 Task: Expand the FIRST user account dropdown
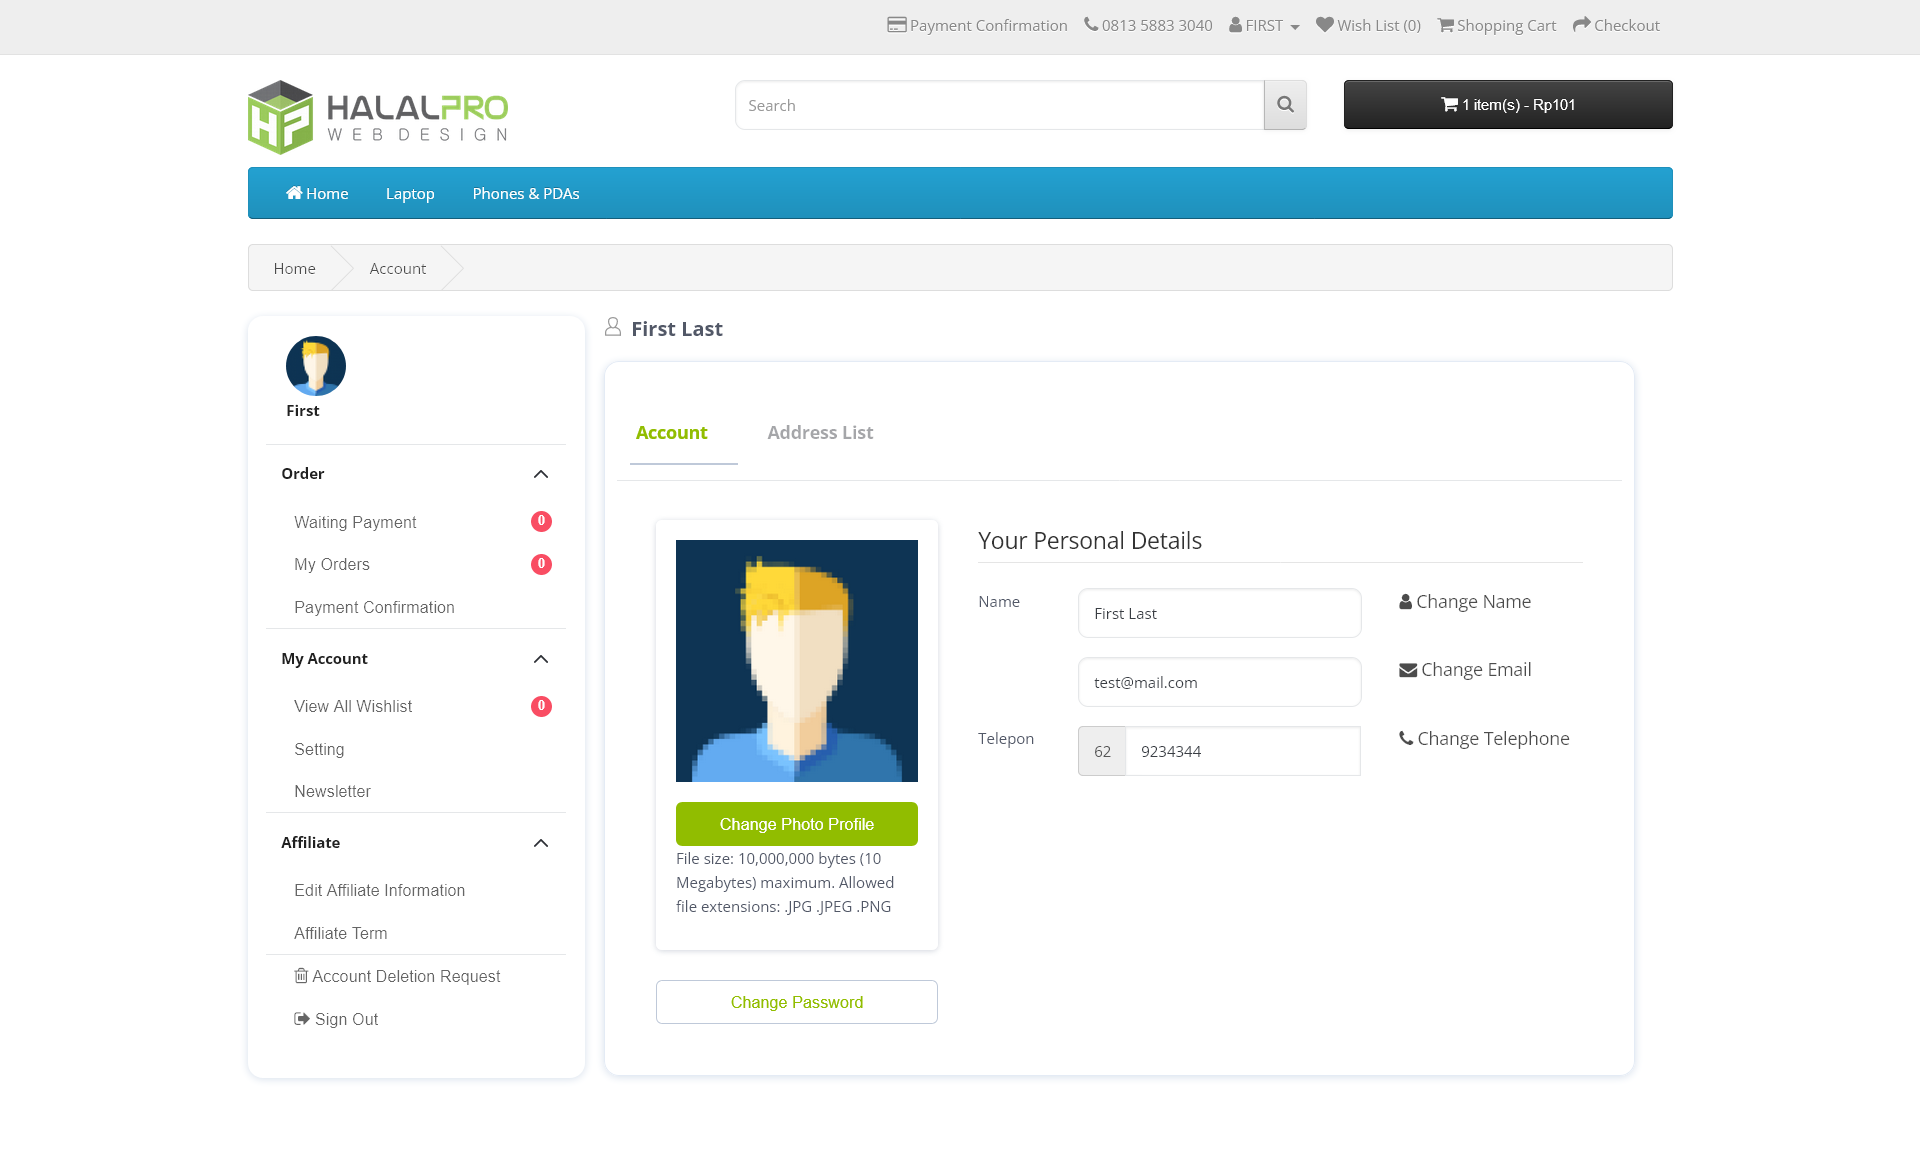pos(1264,25)
